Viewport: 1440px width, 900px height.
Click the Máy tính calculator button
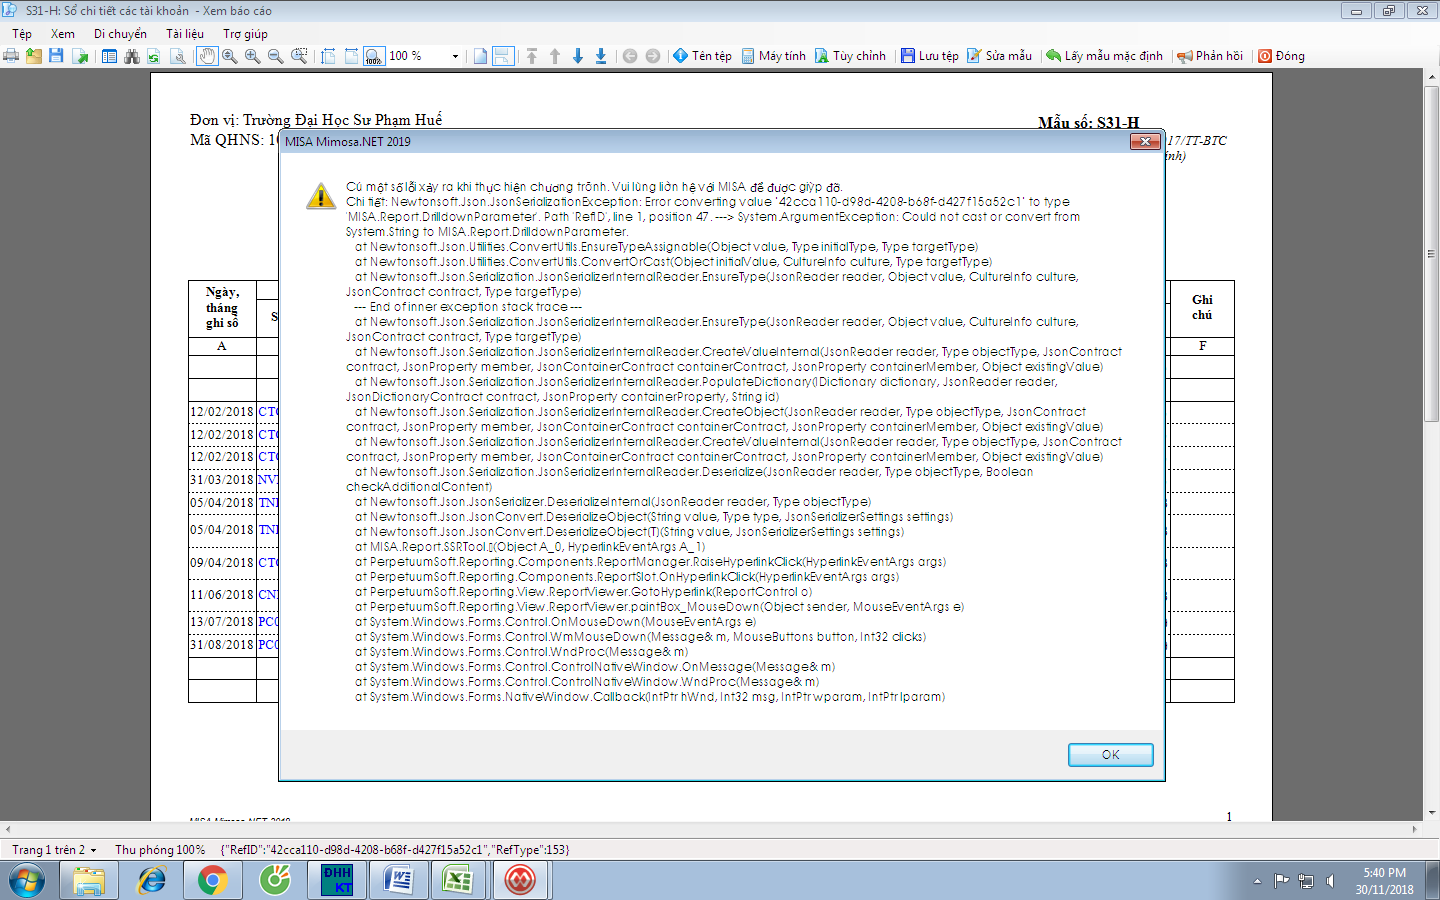pyautogui.click(x=773, y=56)
